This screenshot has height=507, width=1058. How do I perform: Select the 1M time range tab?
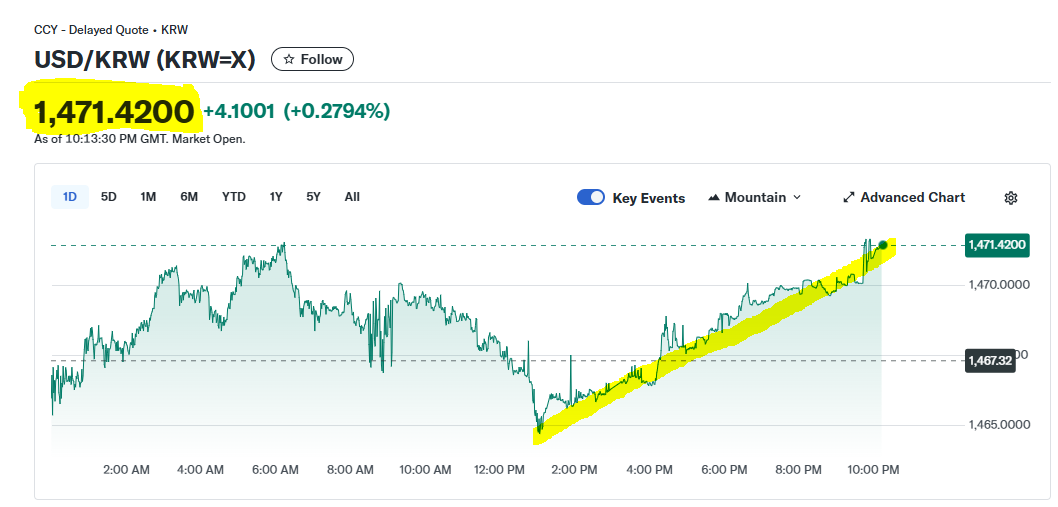pos(148,197)
